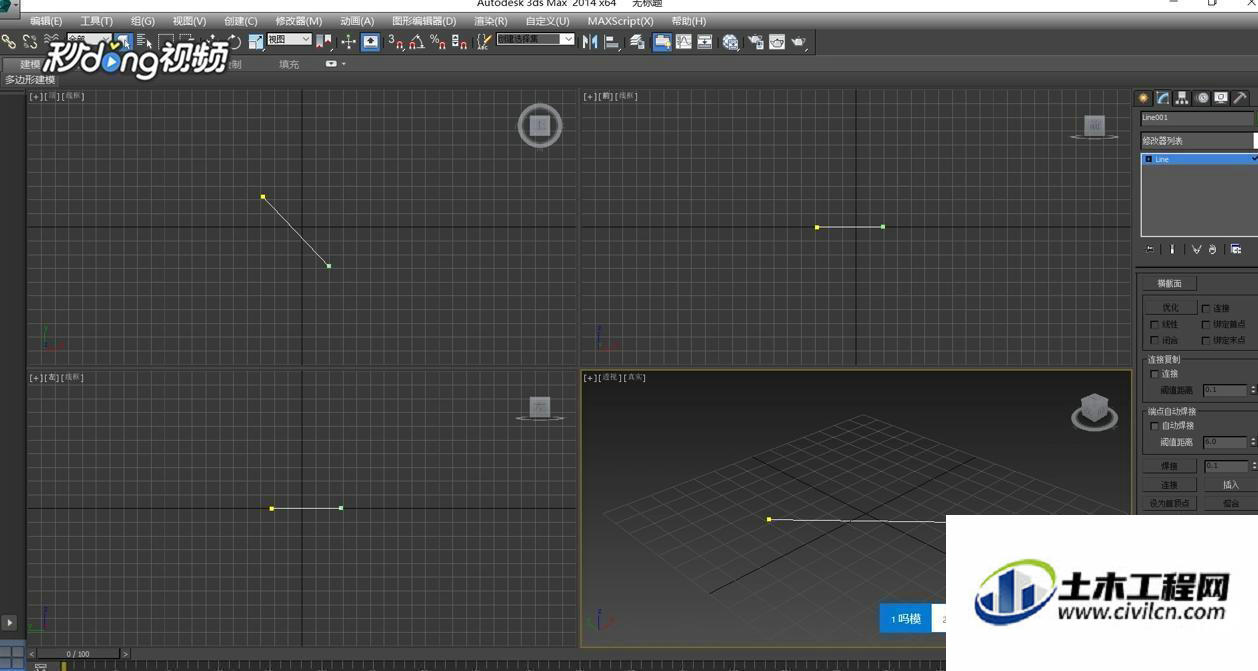Toggle the Graphite ribbon icon
Viewport: 1258px width, 671px height.
(x=662, y=42)
